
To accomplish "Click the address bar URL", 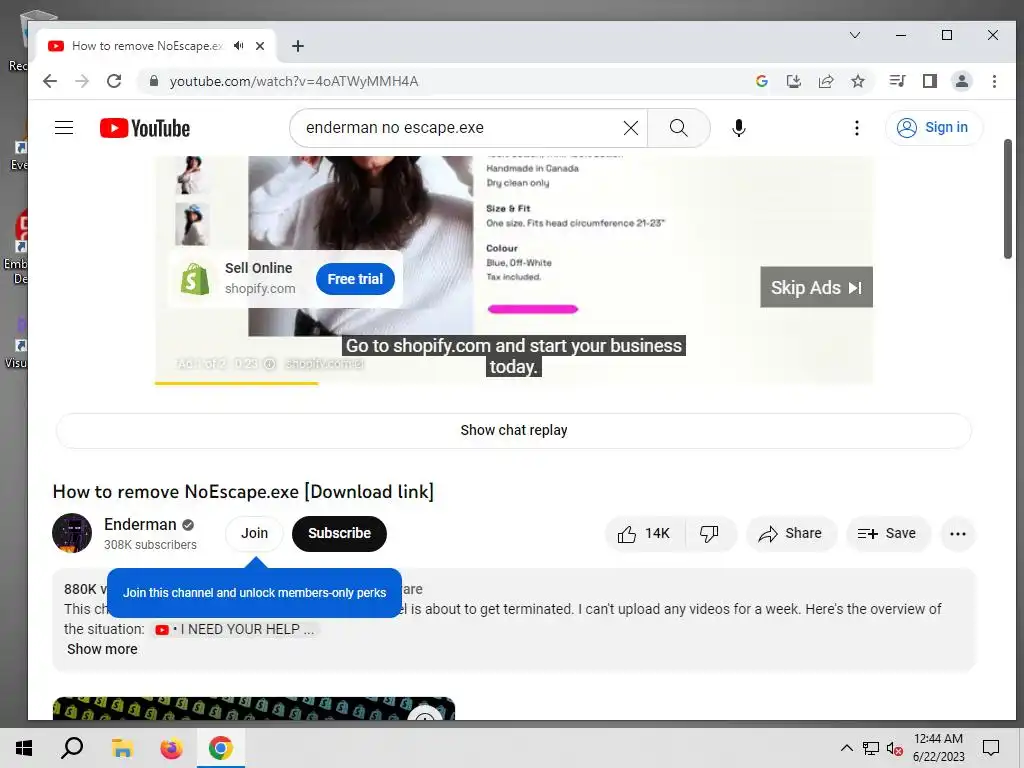I will click(294, 81).
